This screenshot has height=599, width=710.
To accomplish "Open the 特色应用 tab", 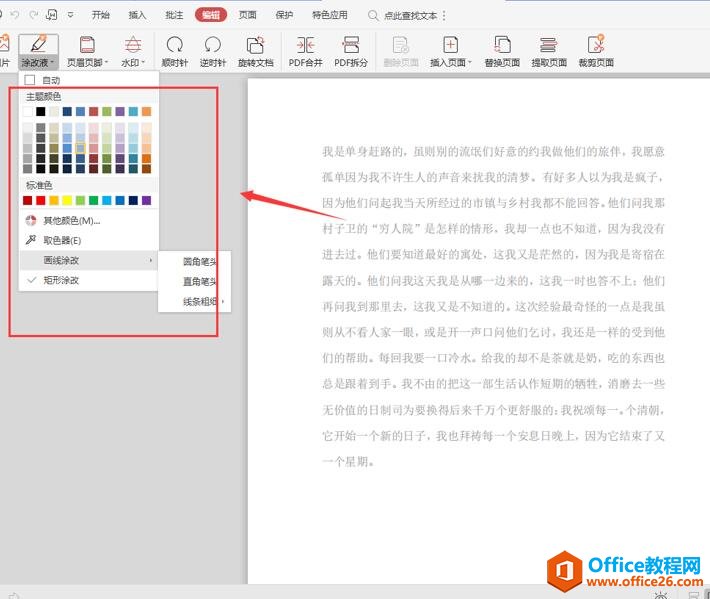I will tap(329, 15).
